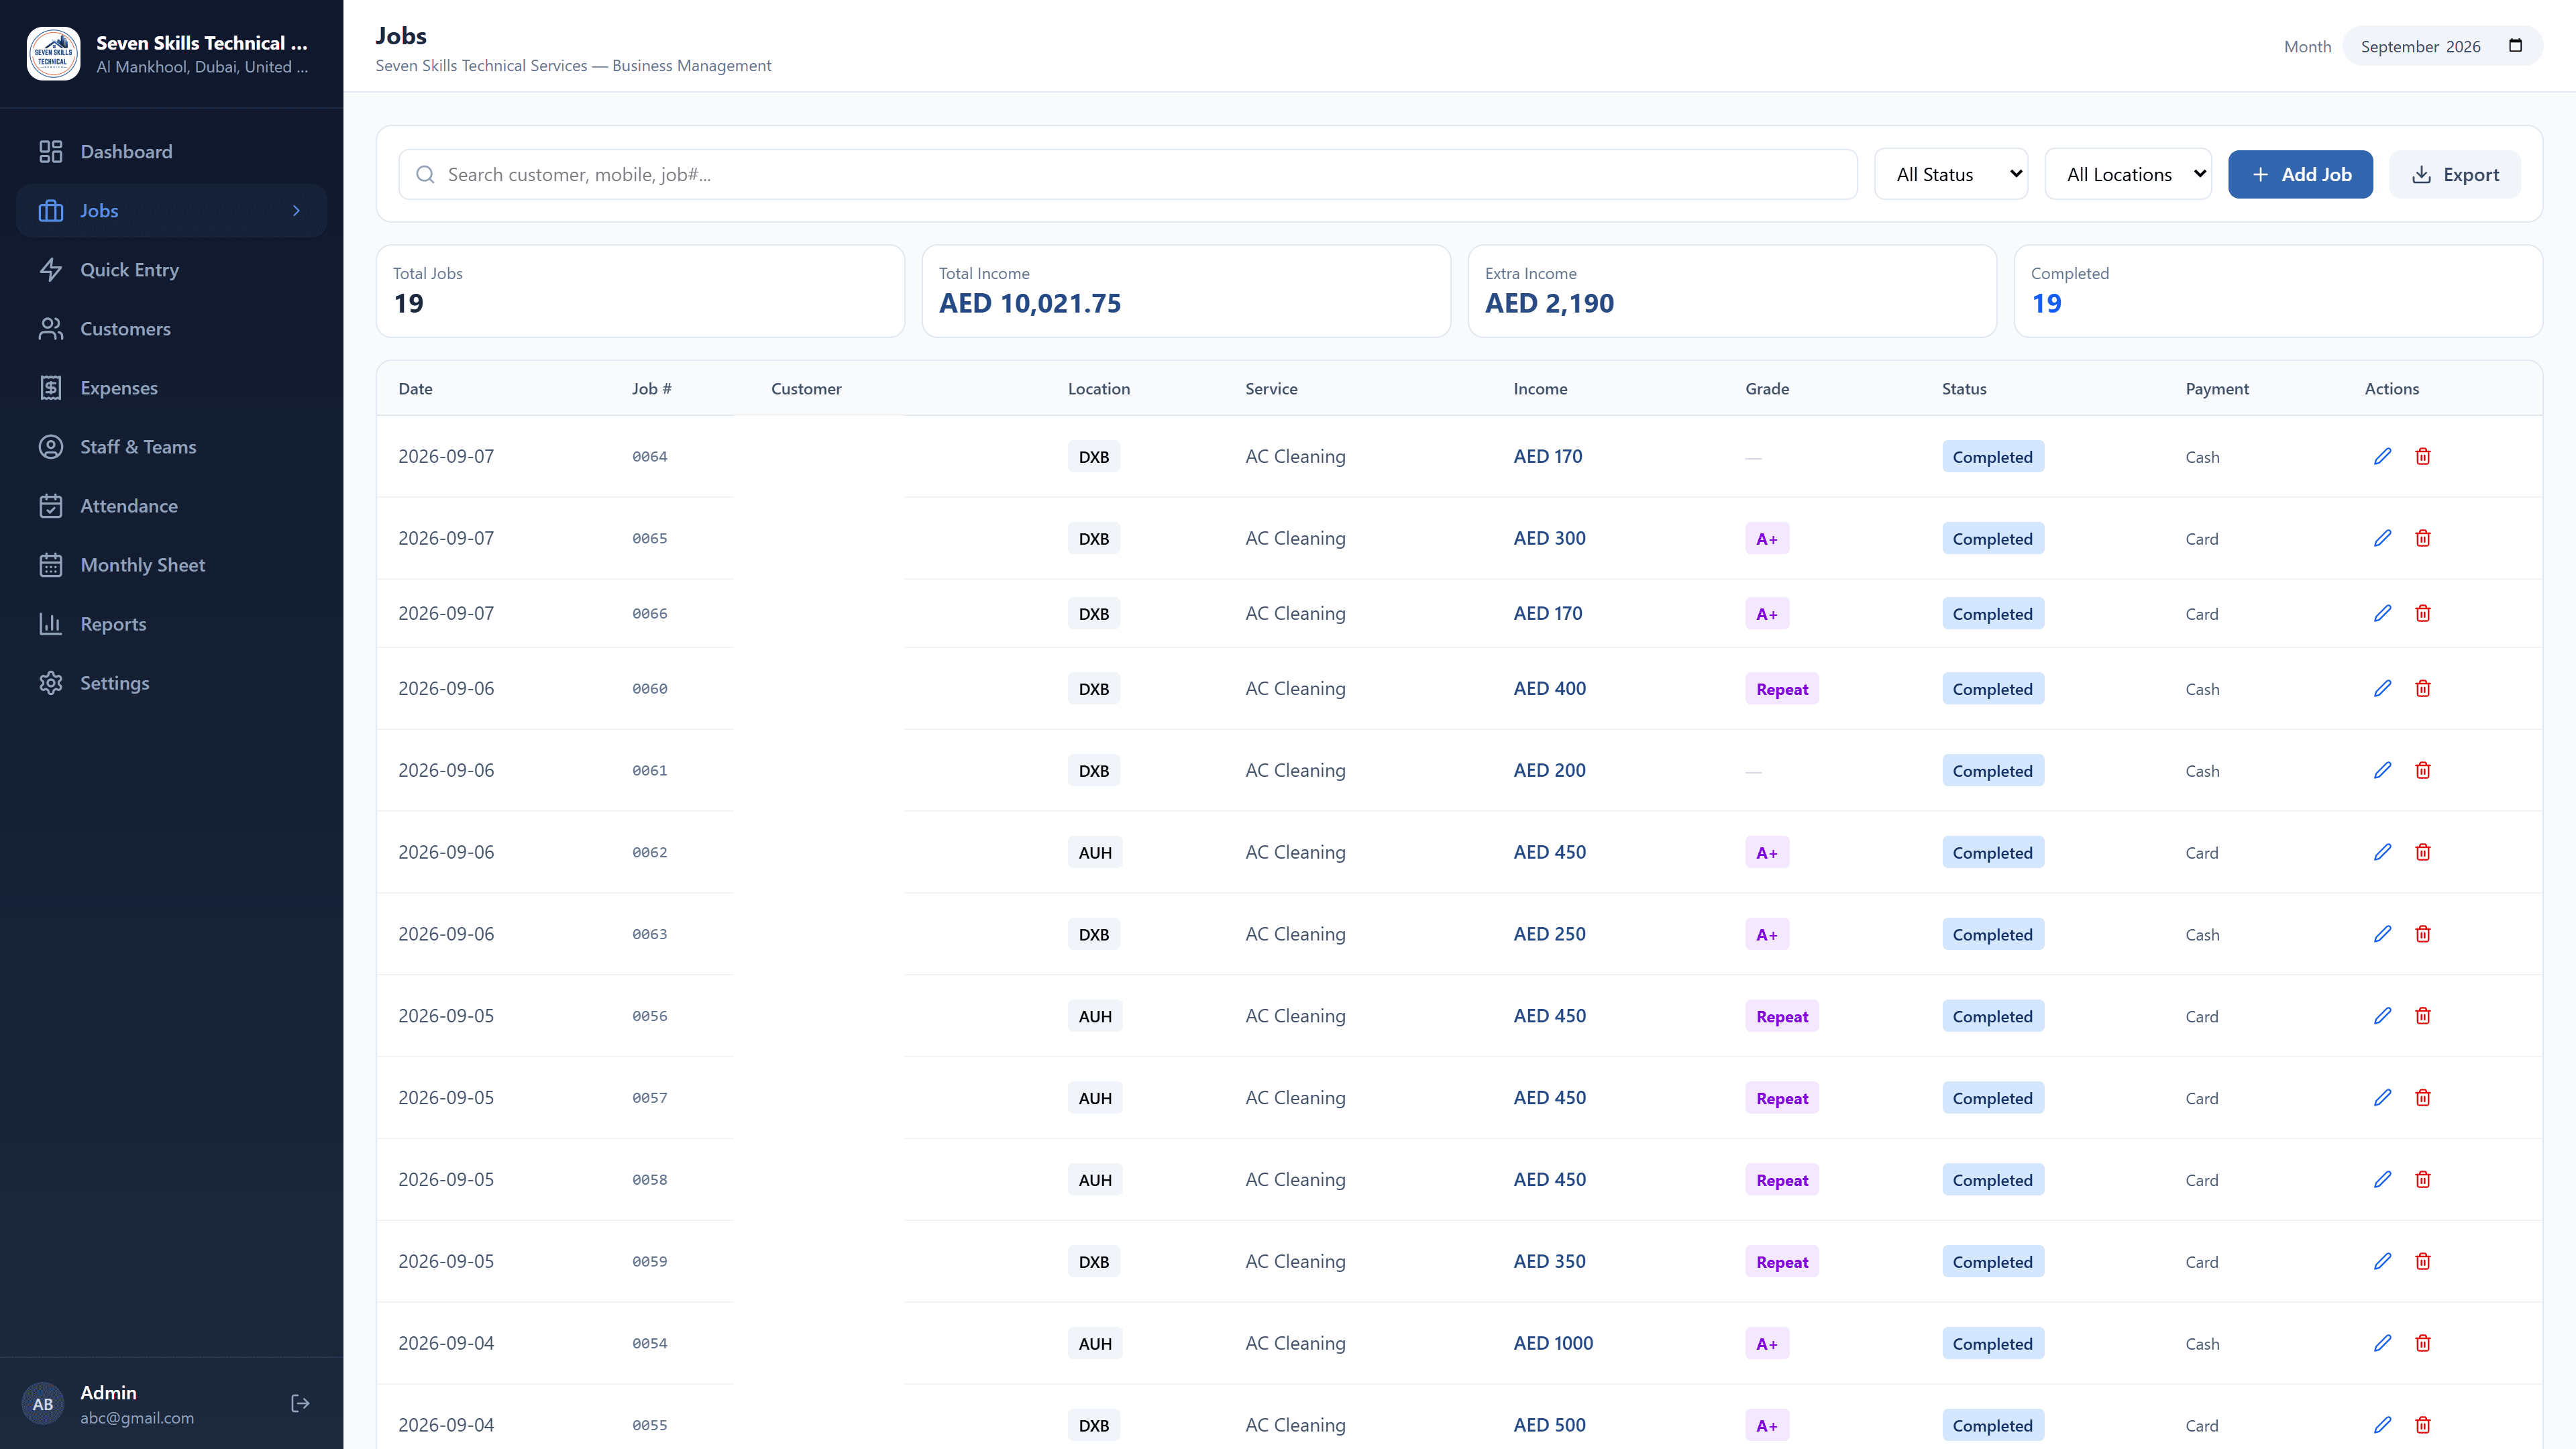2576x1449 pixels.
Task: Click the Attendance calendar icon
Action: coord(51,506)
